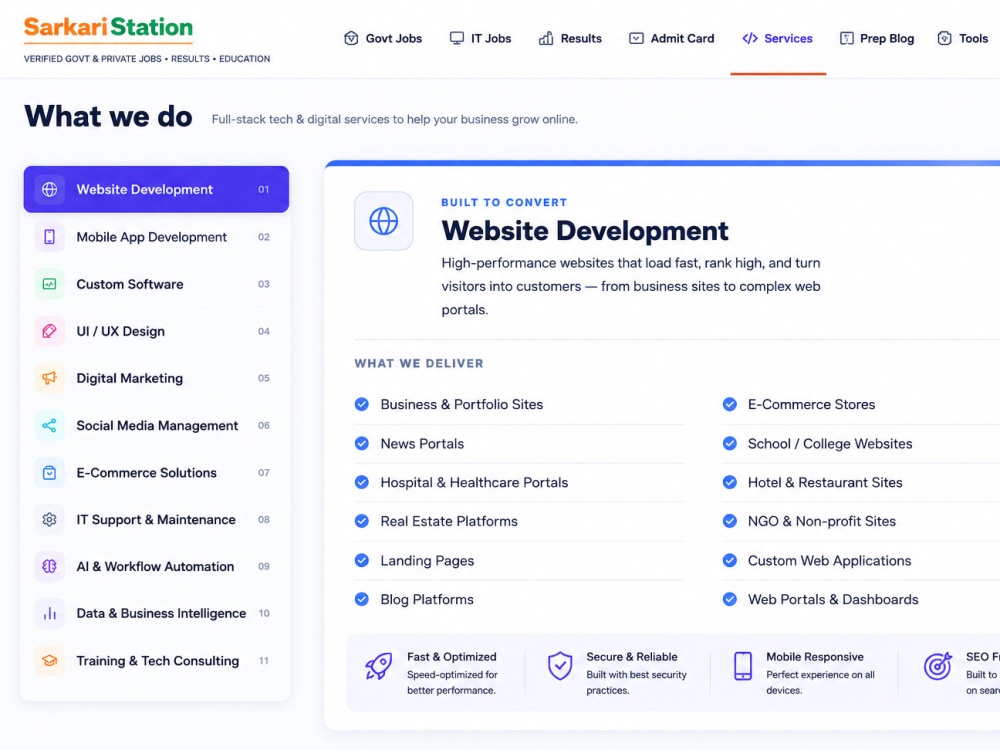Image resolution: width=1000 pixels, height=750 pixels.
Task: Click "Custom Web Applications" deliverable
Action: click(x=829, y=561)
